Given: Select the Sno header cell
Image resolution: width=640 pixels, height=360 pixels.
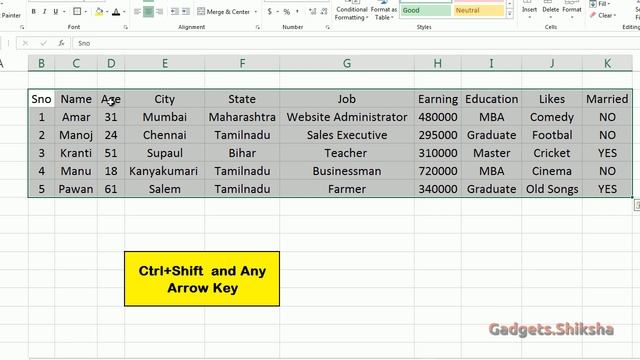Looking at the screenshot, I should click(x=41, y=99).
